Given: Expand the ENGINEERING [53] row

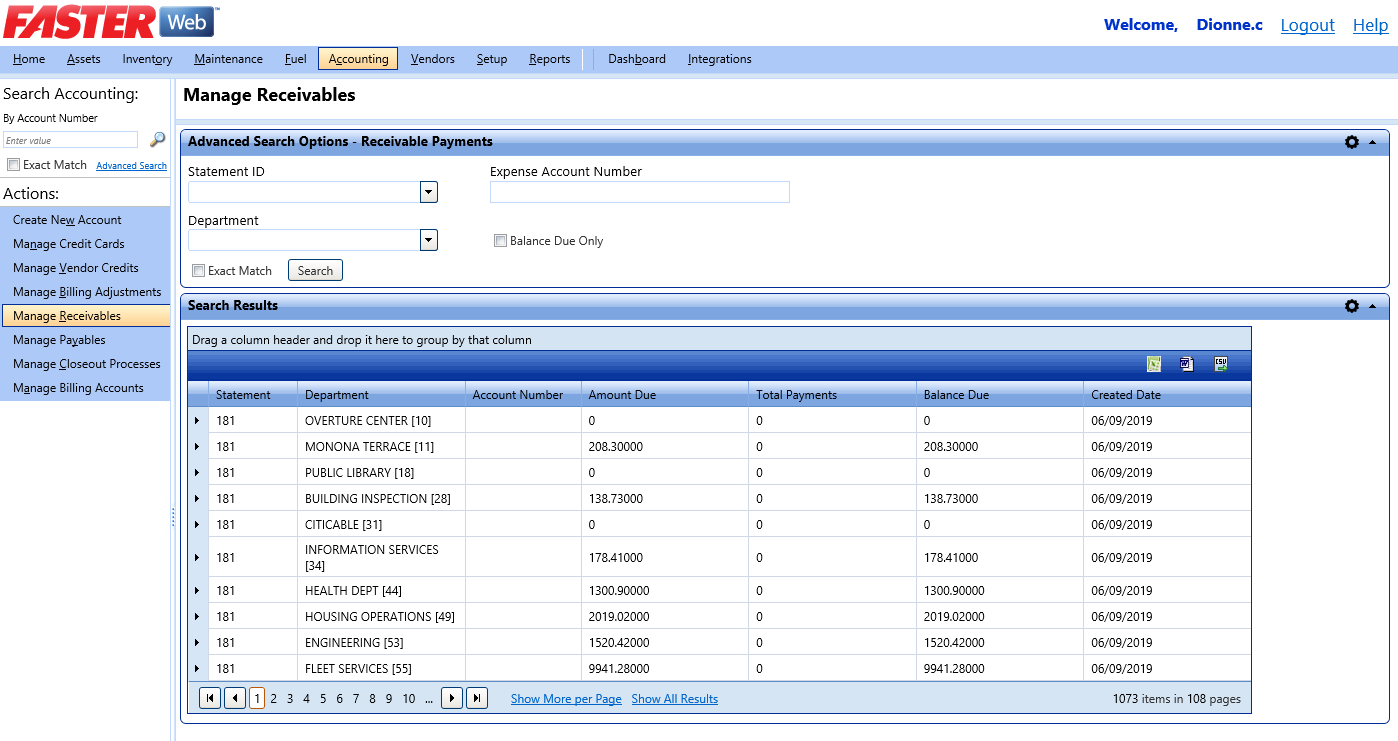Looking at the screenshot, I should pos(197,643).
